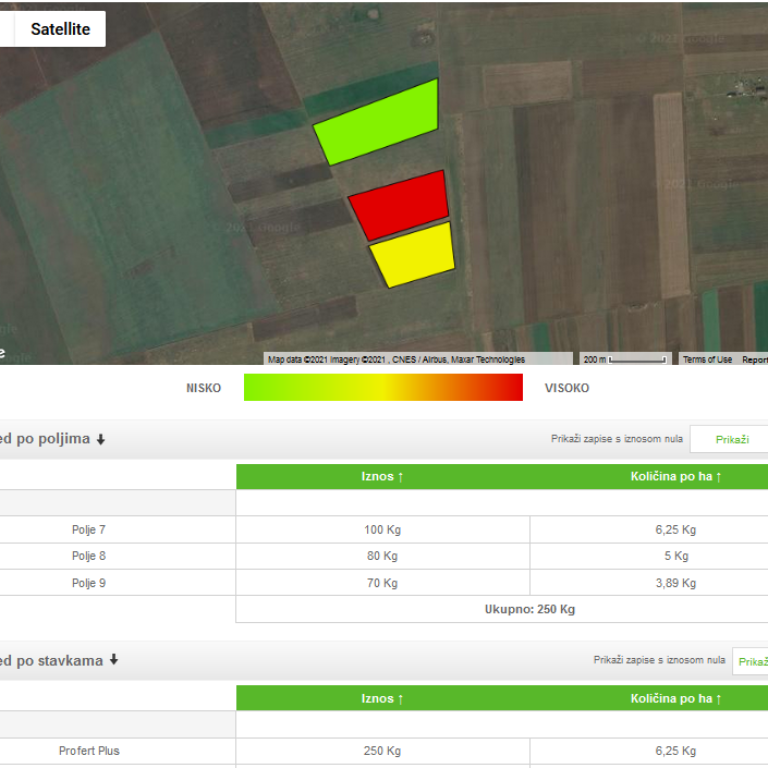Select the Profert Plus item row
Screen dimensions: 768x768
coord(89,751)
